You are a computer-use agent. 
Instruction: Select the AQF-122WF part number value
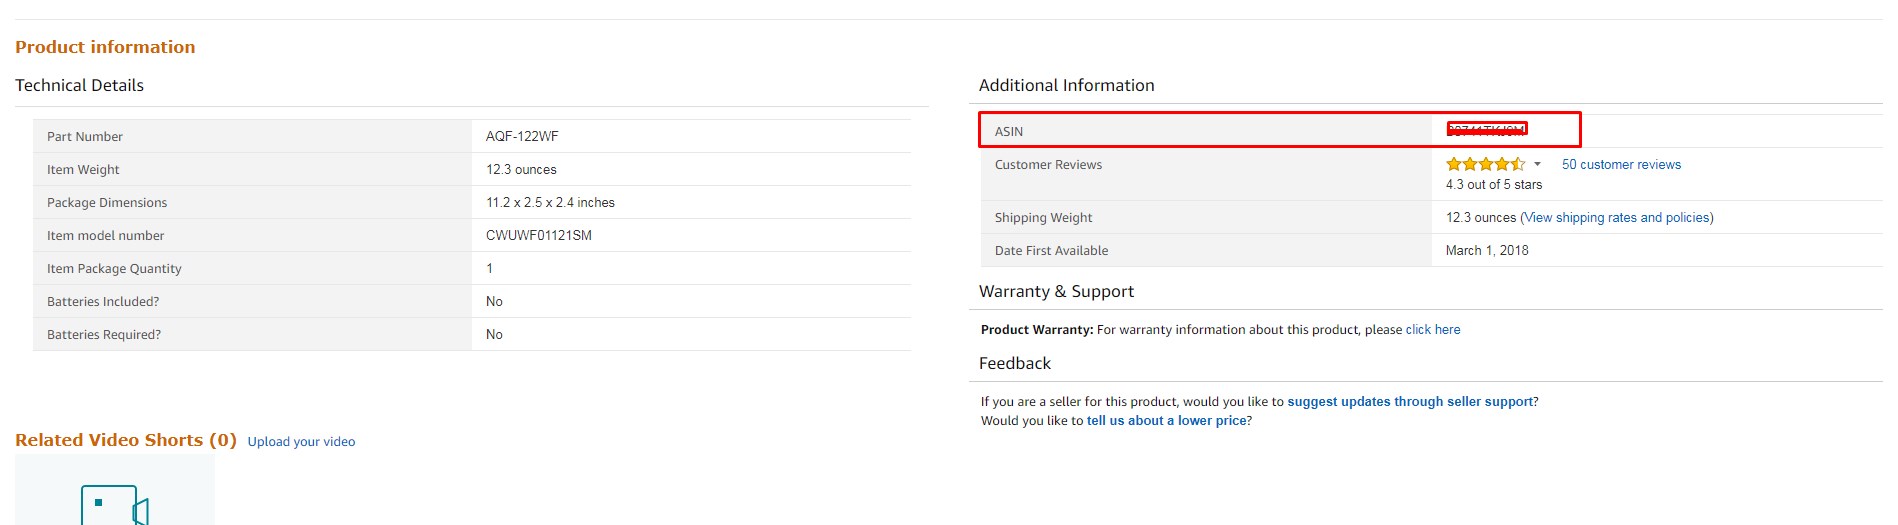tap(522, 136)
